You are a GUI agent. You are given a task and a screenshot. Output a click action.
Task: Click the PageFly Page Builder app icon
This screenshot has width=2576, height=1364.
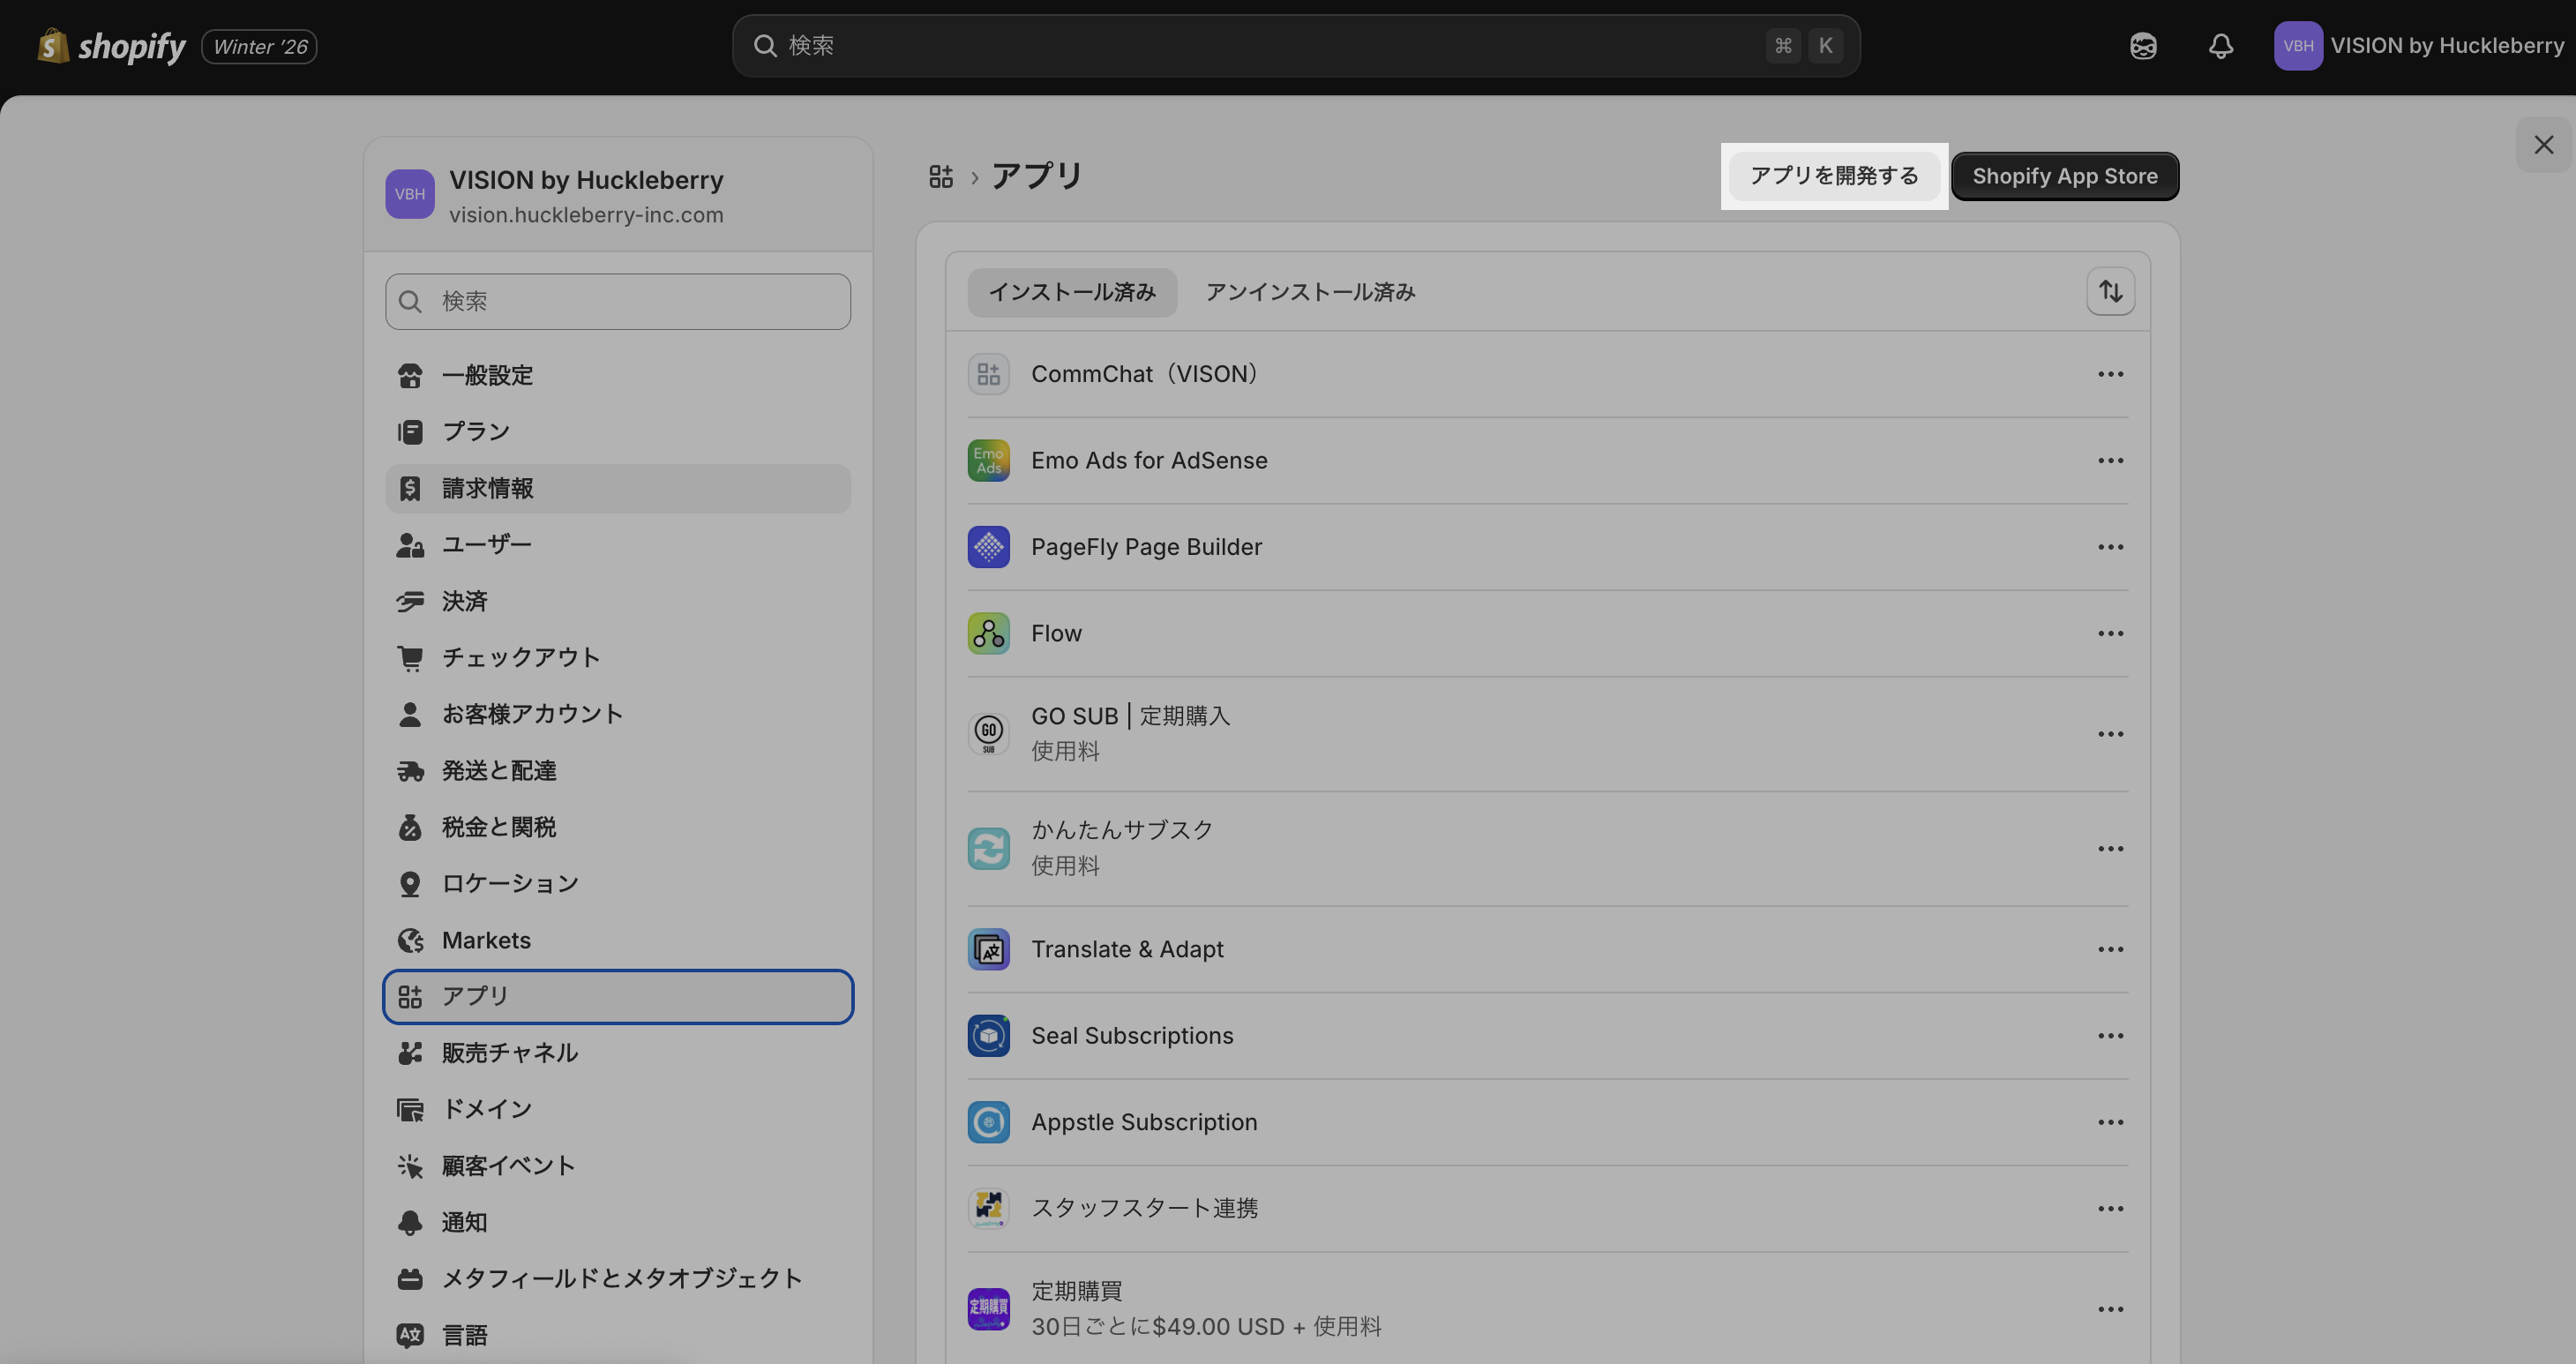pos(988,547)
